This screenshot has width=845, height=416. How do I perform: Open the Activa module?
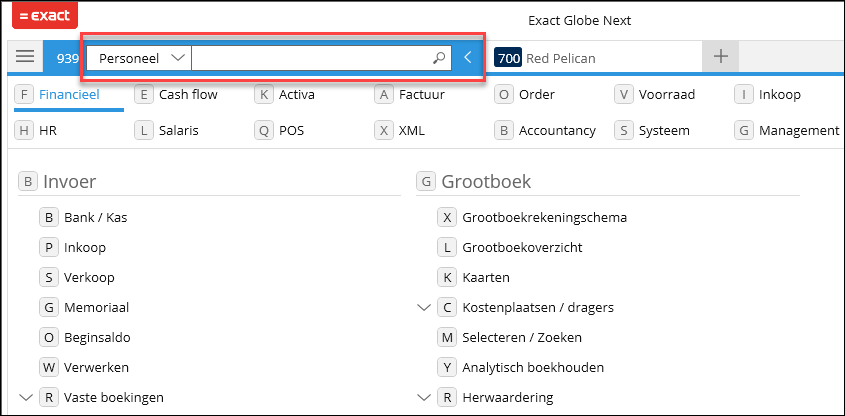tap(297, 95)
